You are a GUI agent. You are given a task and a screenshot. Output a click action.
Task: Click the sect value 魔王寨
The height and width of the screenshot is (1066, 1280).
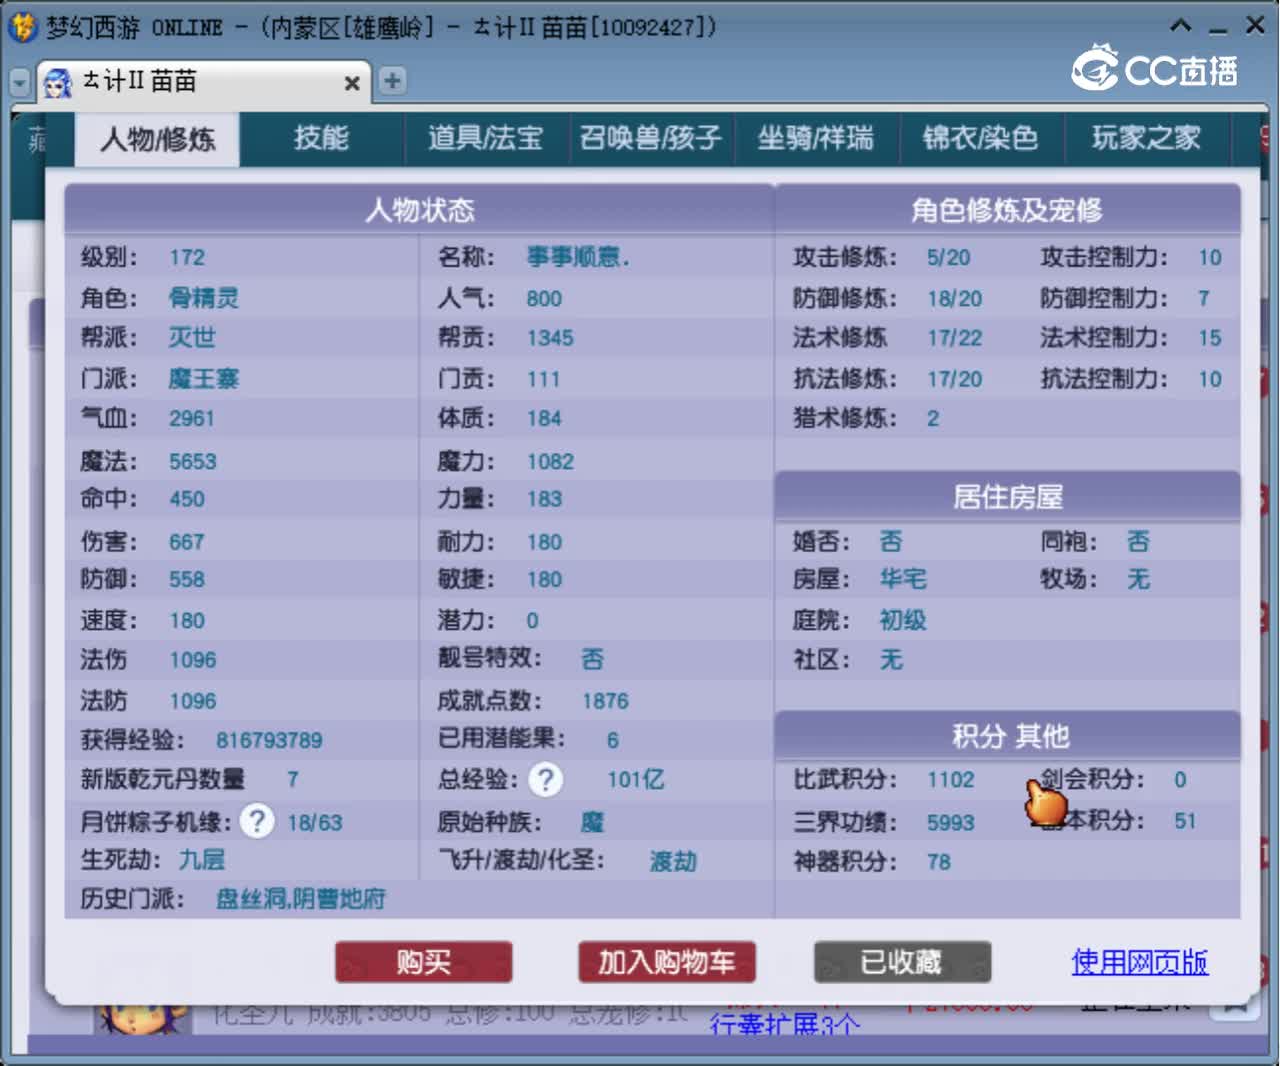click(204, 379)
